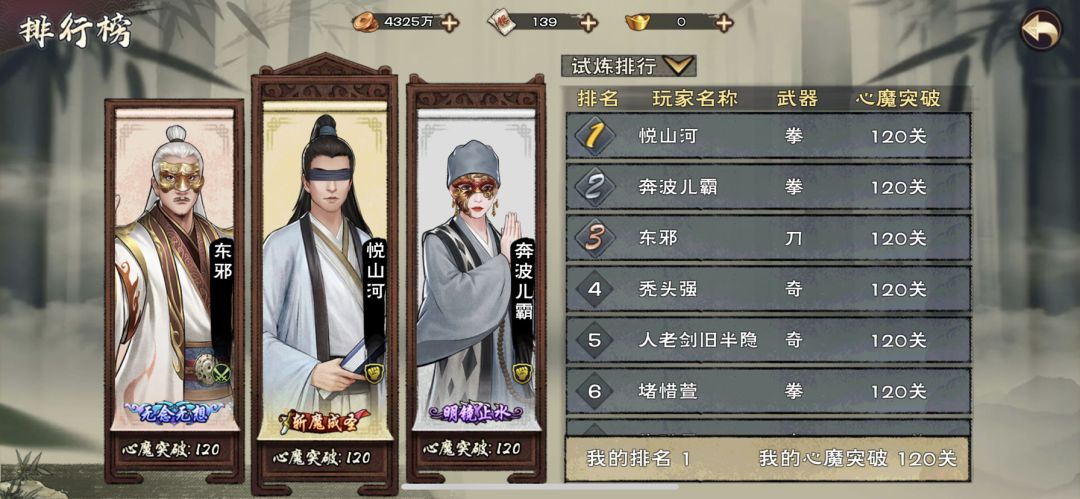Add more tickets with plus icon
Image resolution: width=1080 pixels, height=499 pixels.
click(588, 22)
